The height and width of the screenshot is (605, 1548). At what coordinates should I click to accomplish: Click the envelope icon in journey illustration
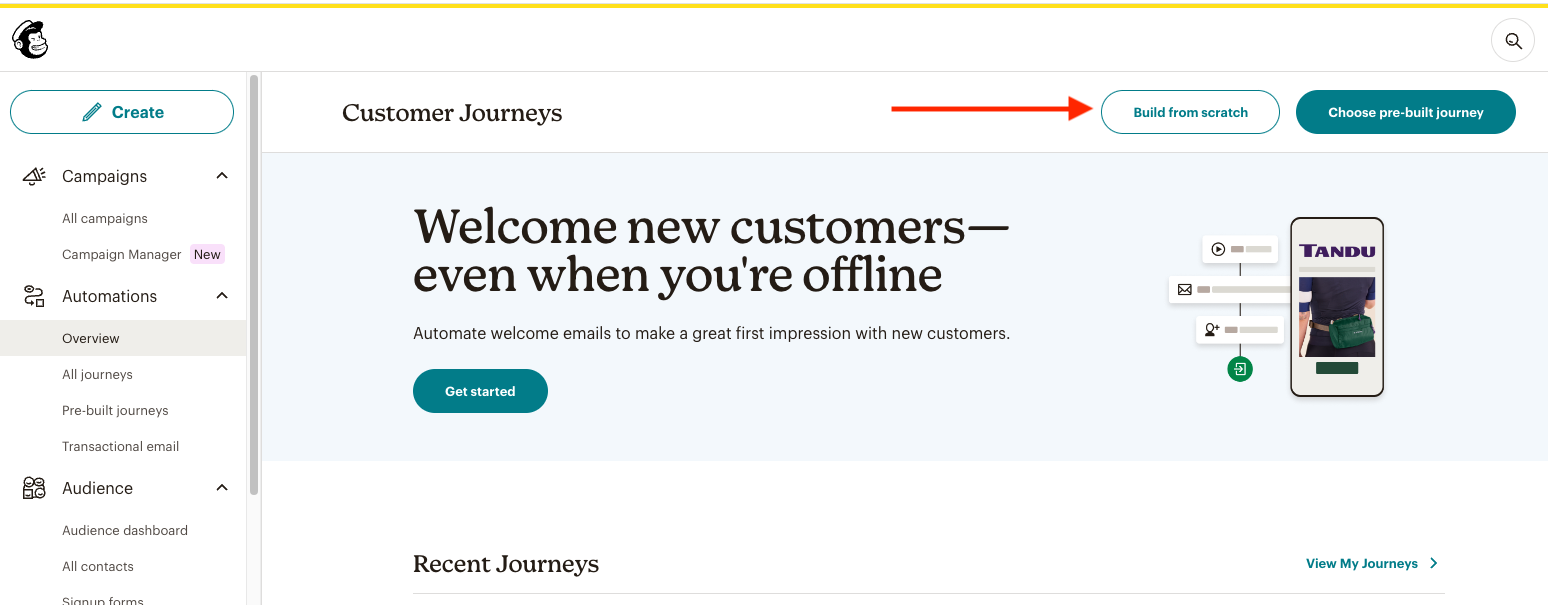(x=1185, y=289)
